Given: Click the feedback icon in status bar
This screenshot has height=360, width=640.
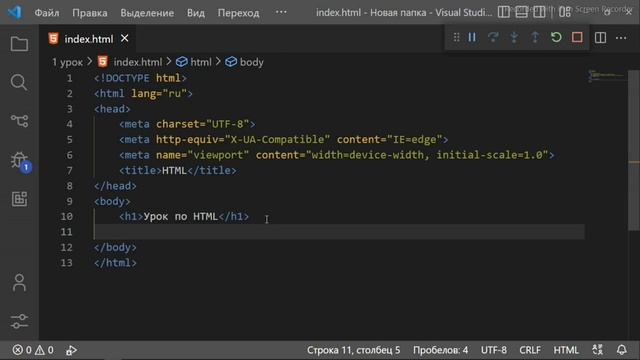Looking at the screenshot, I should tap(598, 350).
